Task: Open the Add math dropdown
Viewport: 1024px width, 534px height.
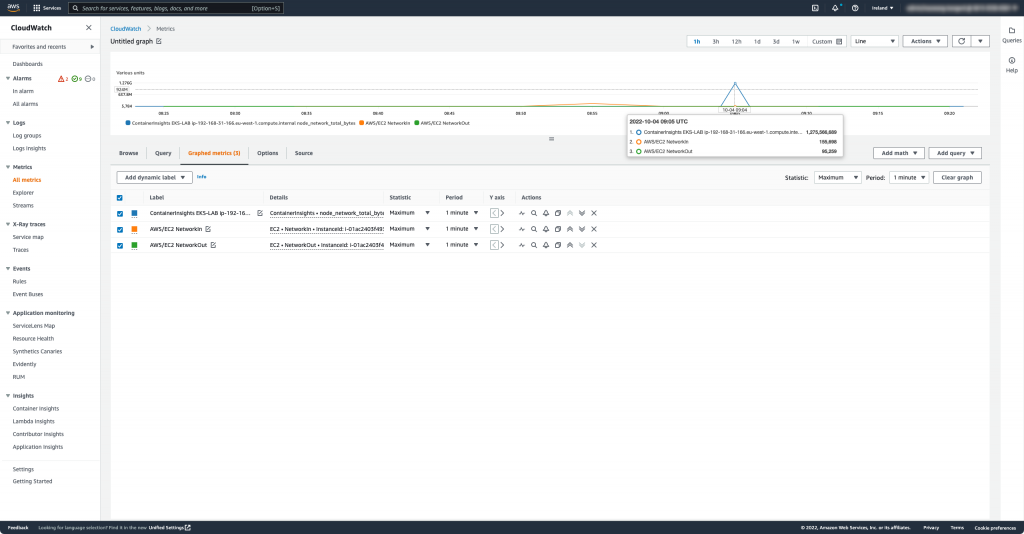Action: pyautogui.click(x=899, y=153)
